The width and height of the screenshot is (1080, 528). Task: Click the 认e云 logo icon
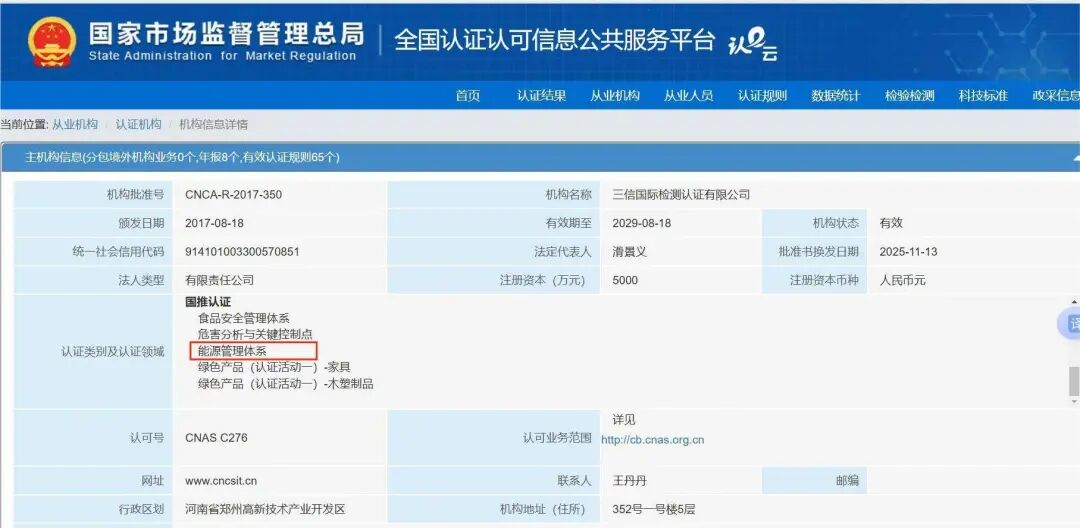(x=753, y=45)
